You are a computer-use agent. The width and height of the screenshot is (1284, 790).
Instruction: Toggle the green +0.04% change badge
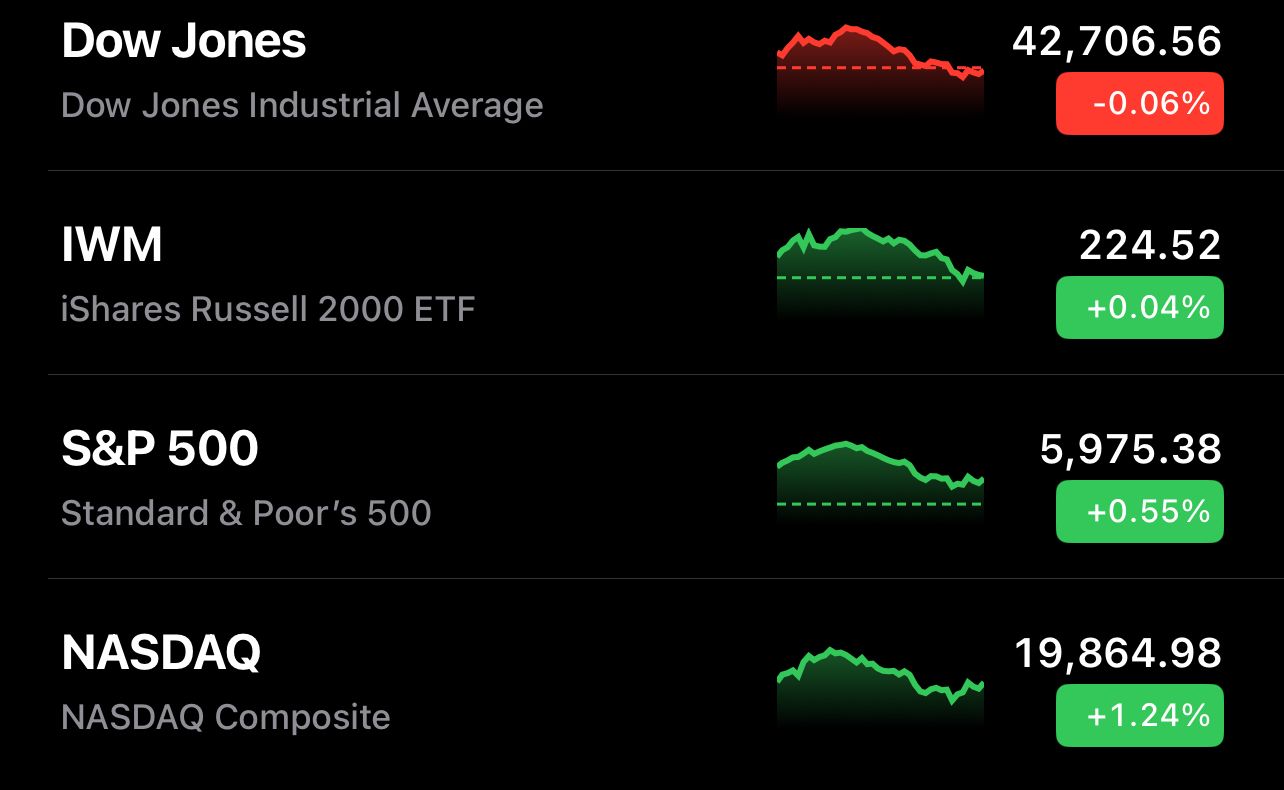tap(1140, 307)
